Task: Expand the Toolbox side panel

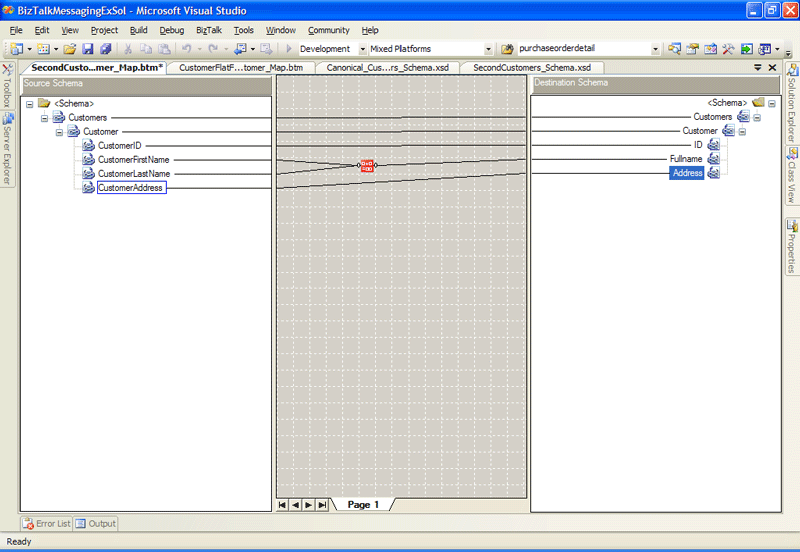Action: (7, 85)
